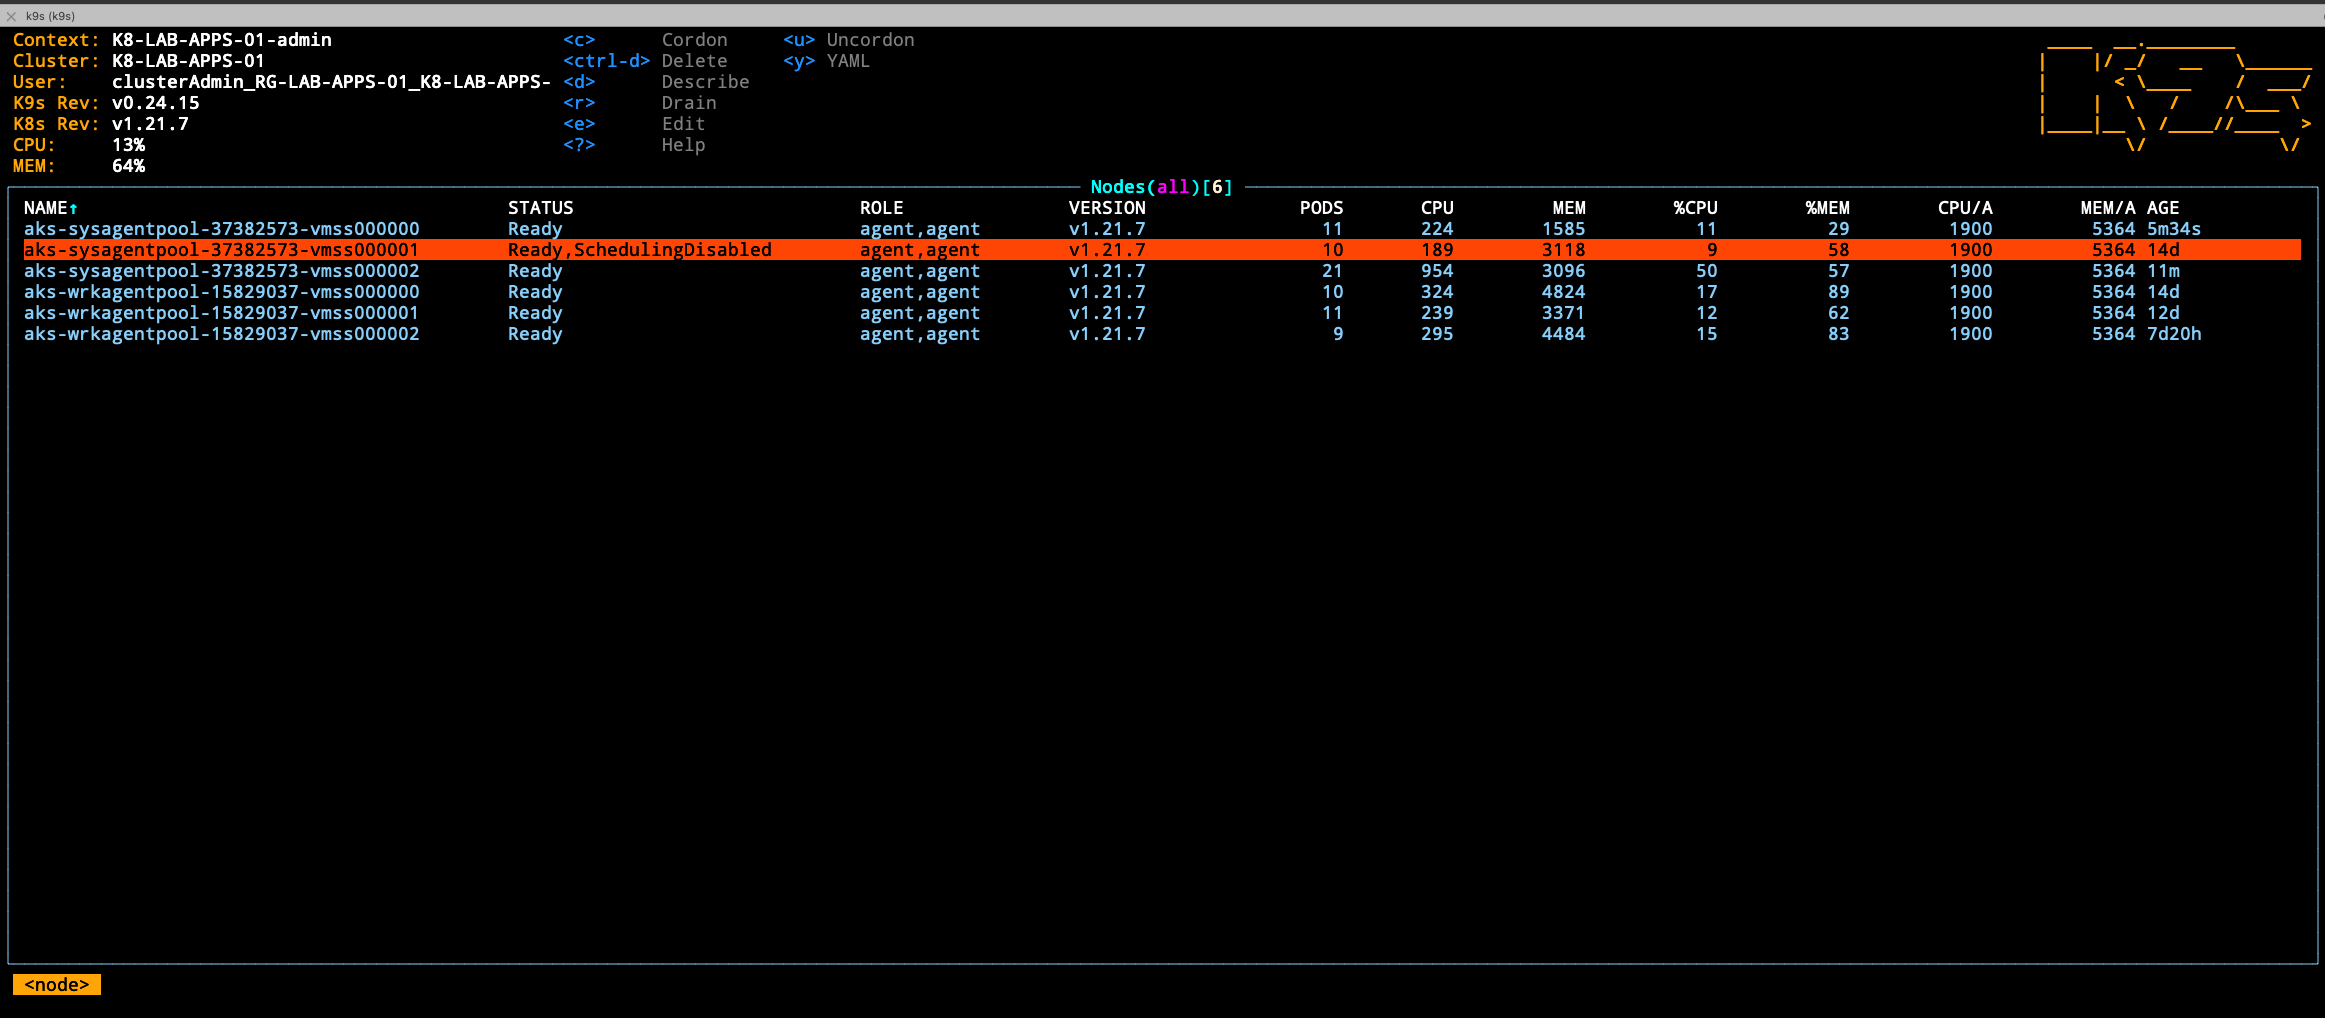Click the Edit shortcut <e>
This screenshot has height=1018, width=2325.
(x=579, y=124)
